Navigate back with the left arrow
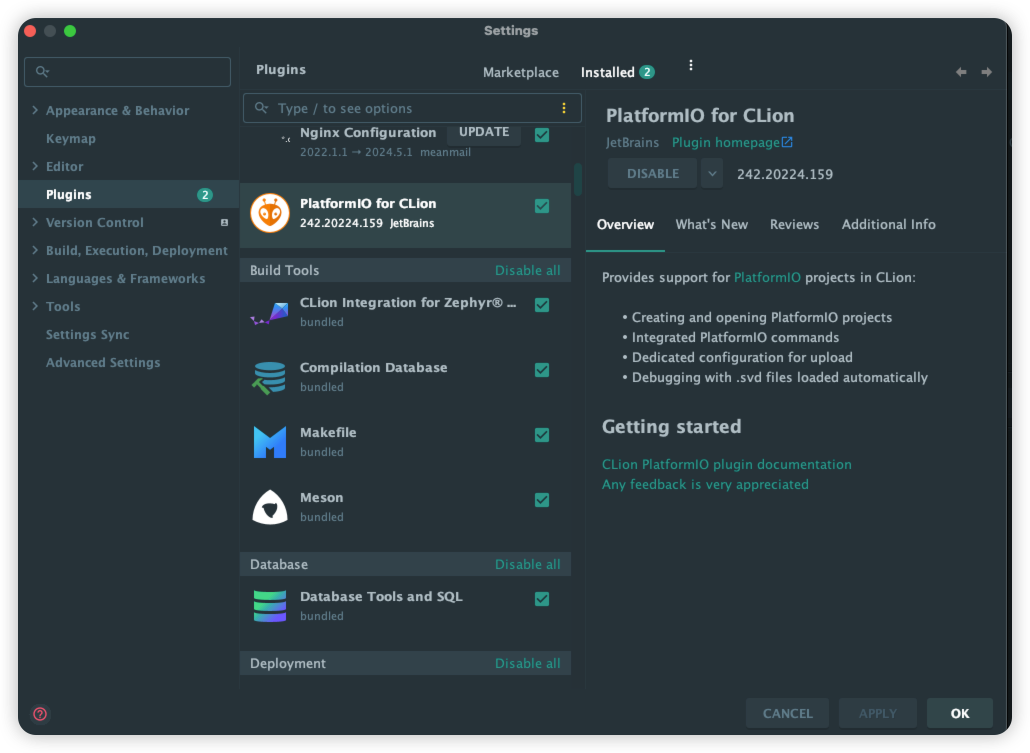 [961, 72]
